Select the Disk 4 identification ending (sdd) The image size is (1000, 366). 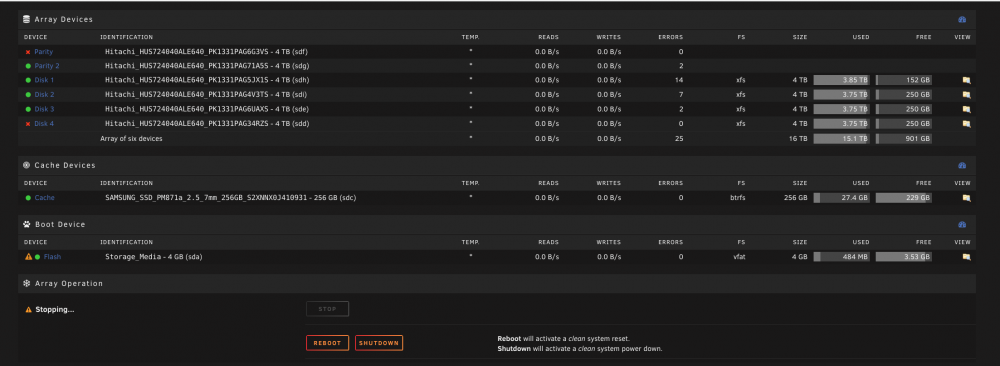click(207, 124)
